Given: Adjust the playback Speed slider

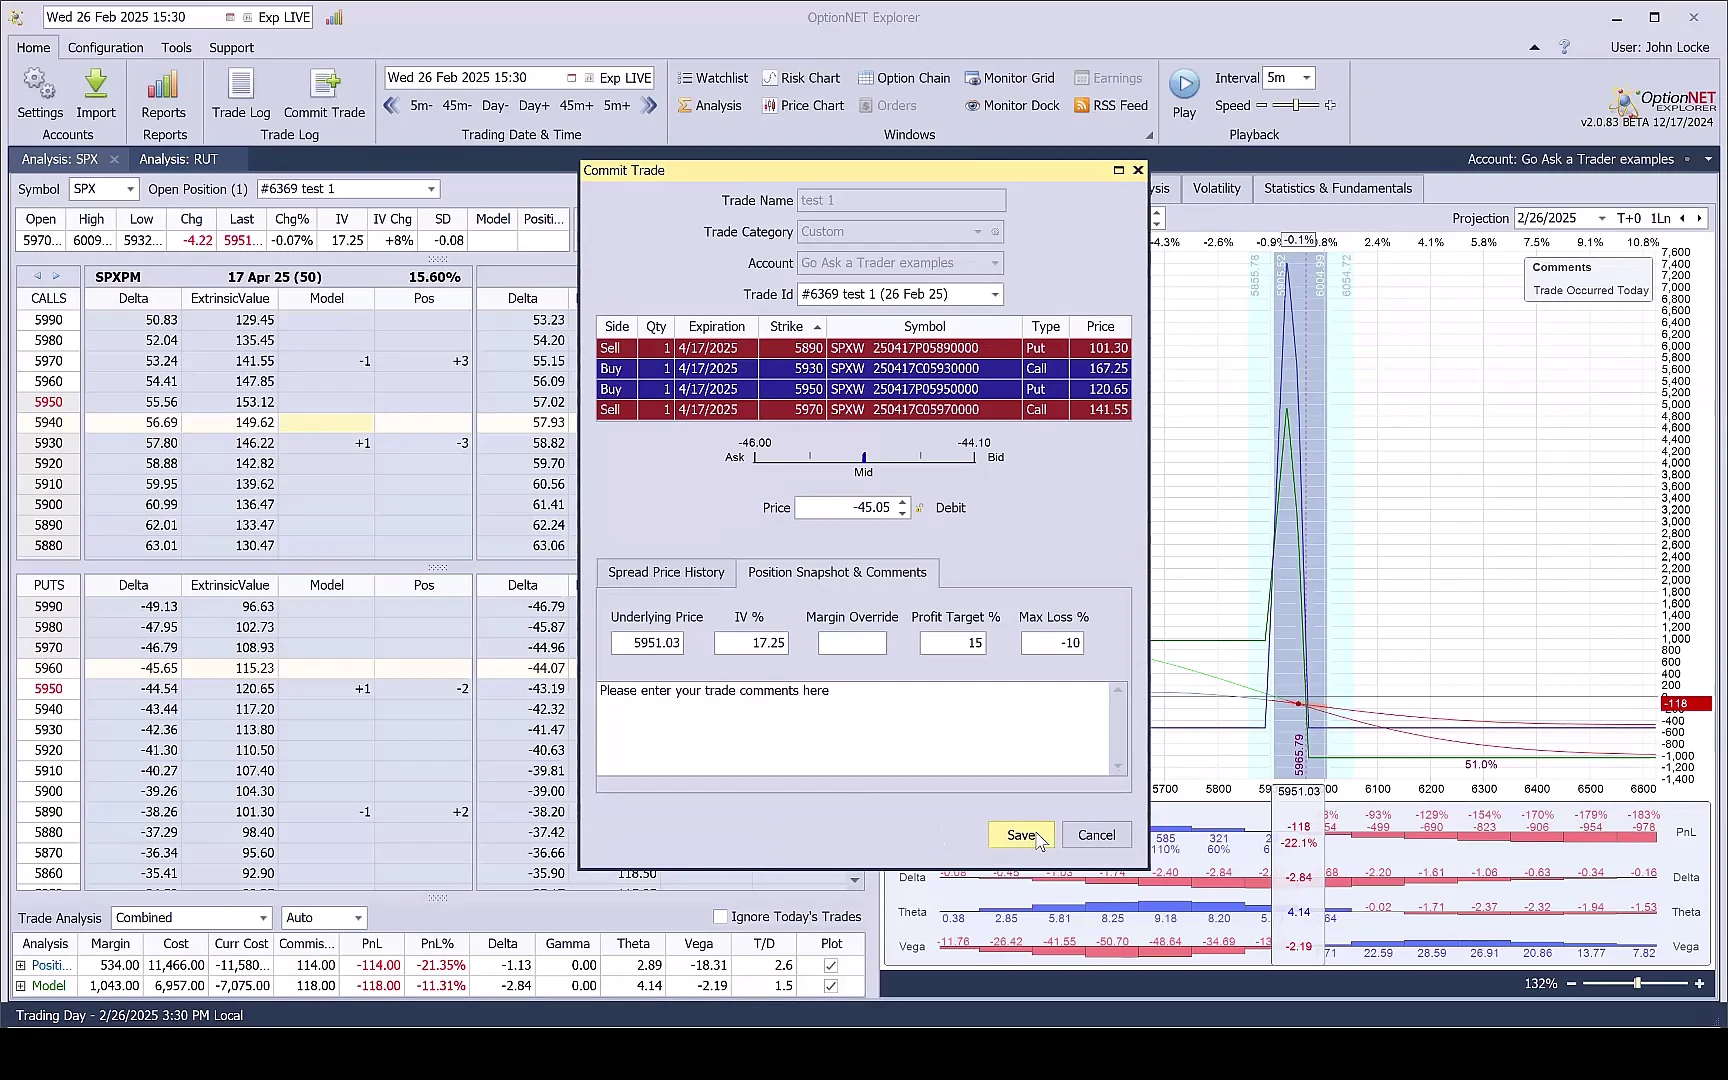Looking at the screenshot, I should click(1296, 105).
